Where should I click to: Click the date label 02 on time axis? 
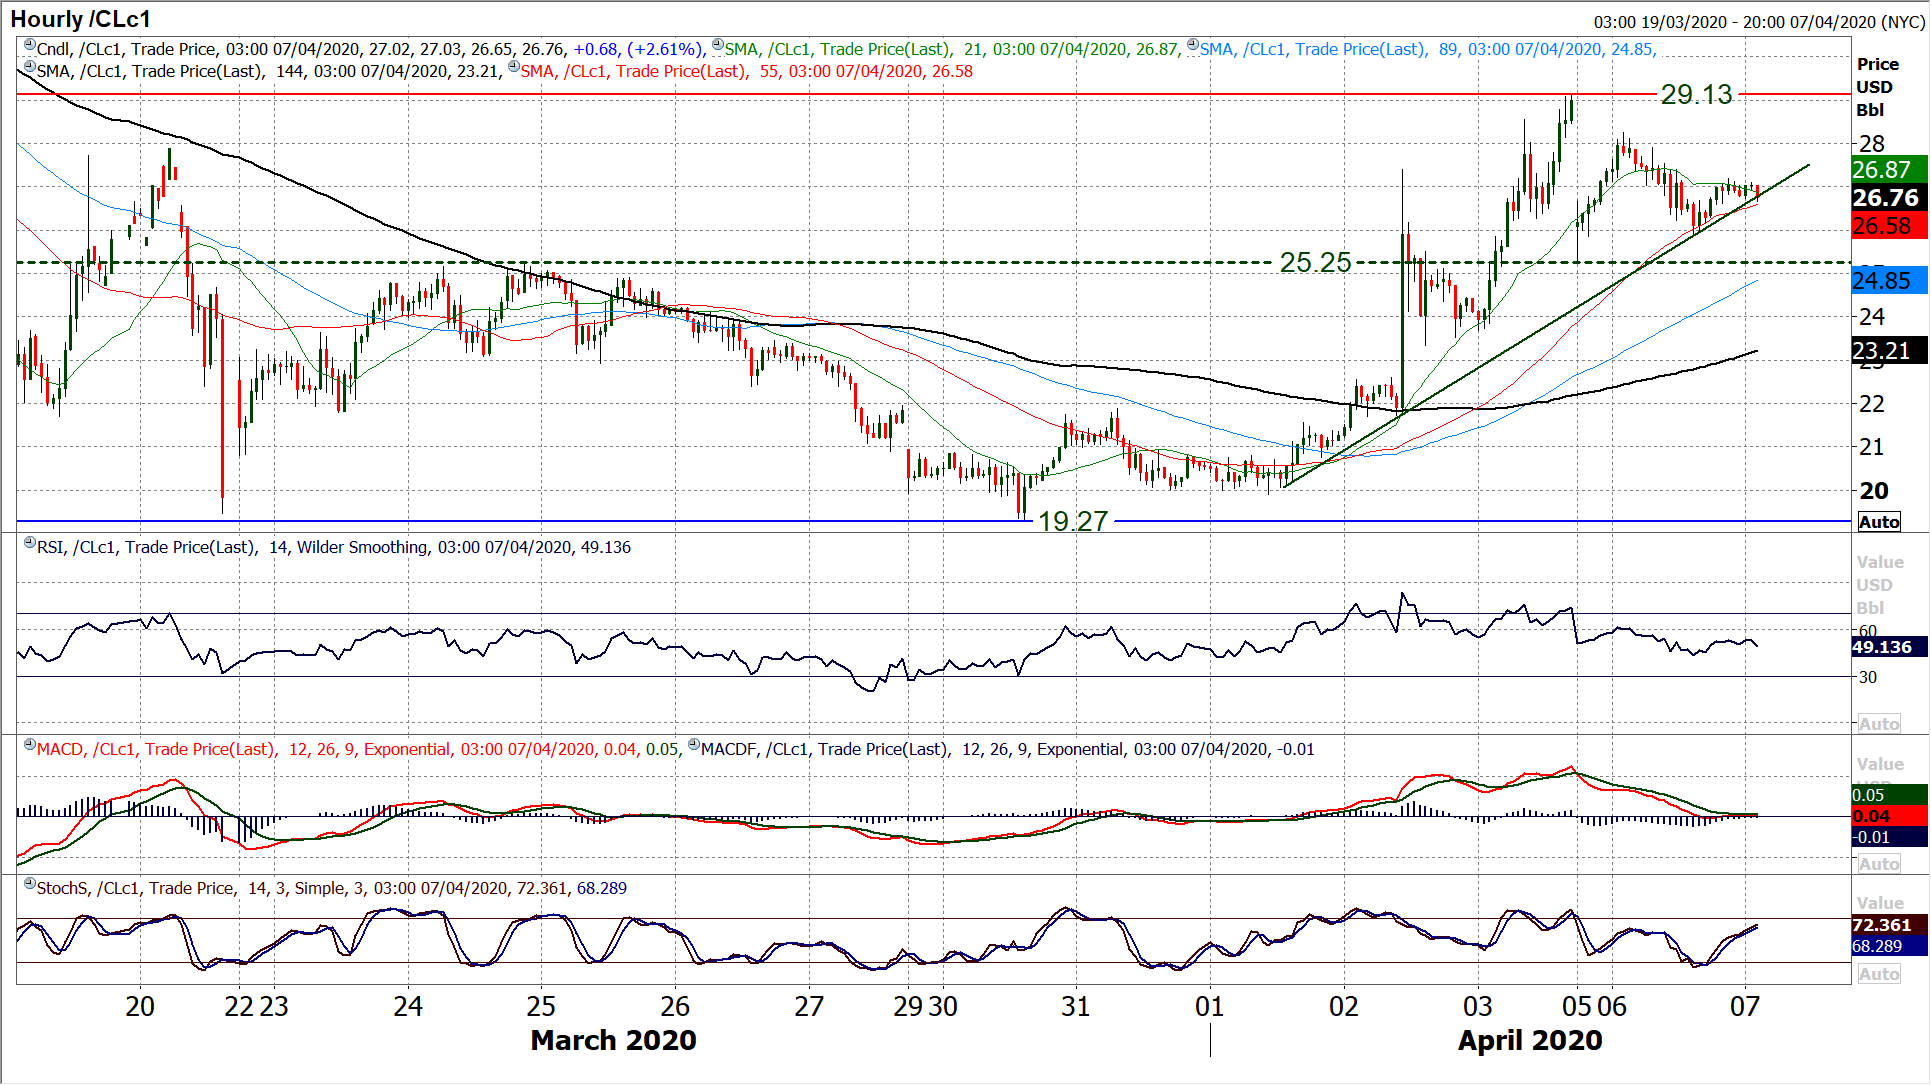tap(1344, 1006)
